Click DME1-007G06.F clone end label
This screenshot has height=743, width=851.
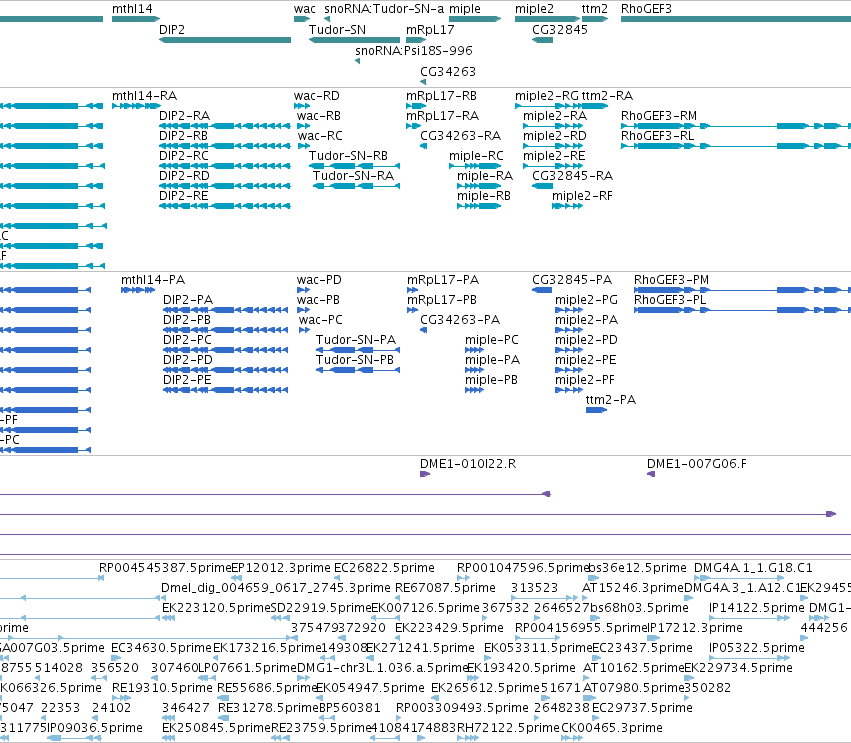[696, 464]
